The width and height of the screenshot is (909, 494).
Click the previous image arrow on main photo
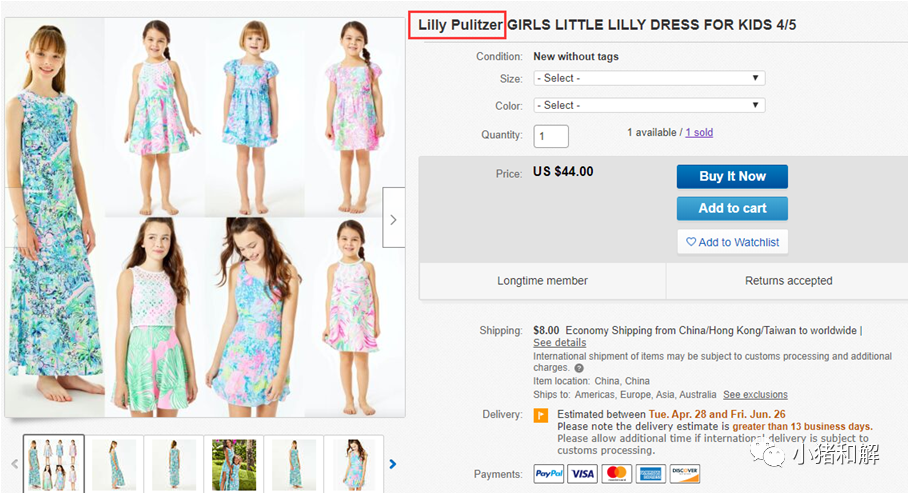coord(15,219)
